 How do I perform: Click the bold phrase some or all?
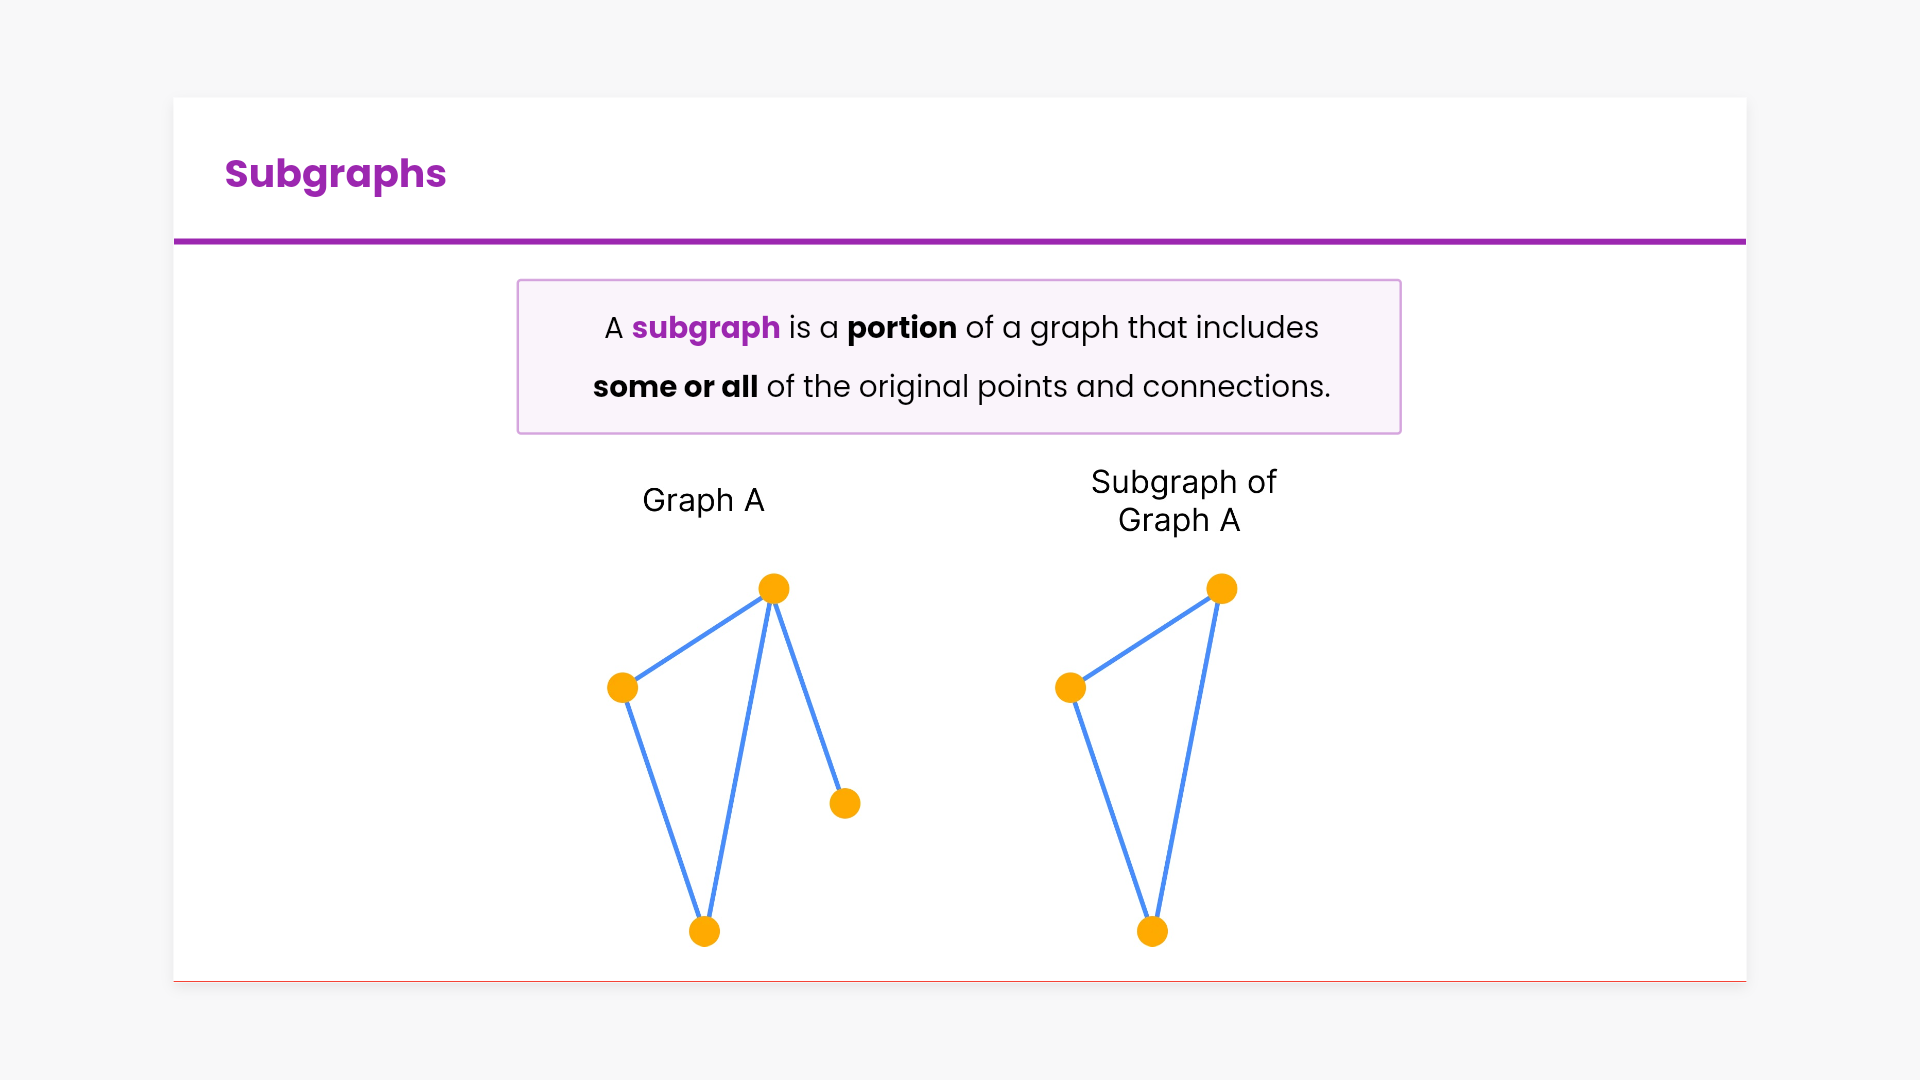tap(675, 387)
